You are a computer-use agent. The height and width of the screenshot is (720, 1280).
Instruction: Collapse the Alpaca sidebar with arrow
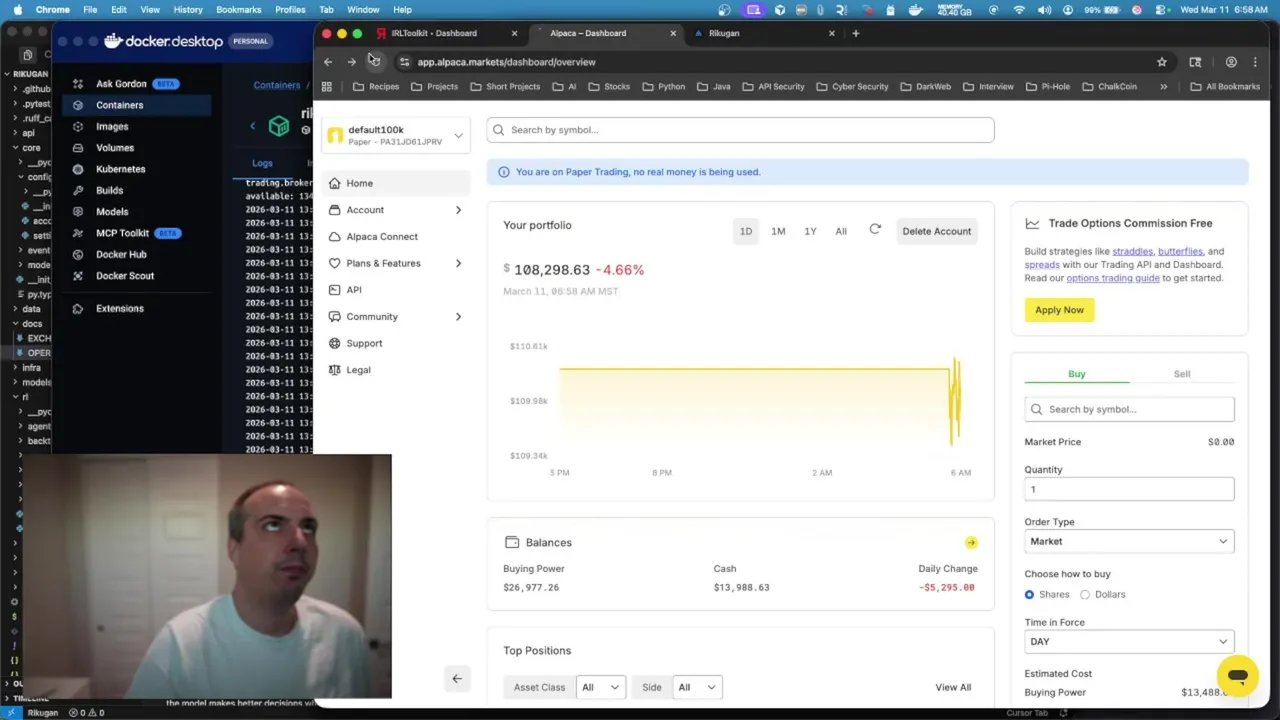point(457,679)
